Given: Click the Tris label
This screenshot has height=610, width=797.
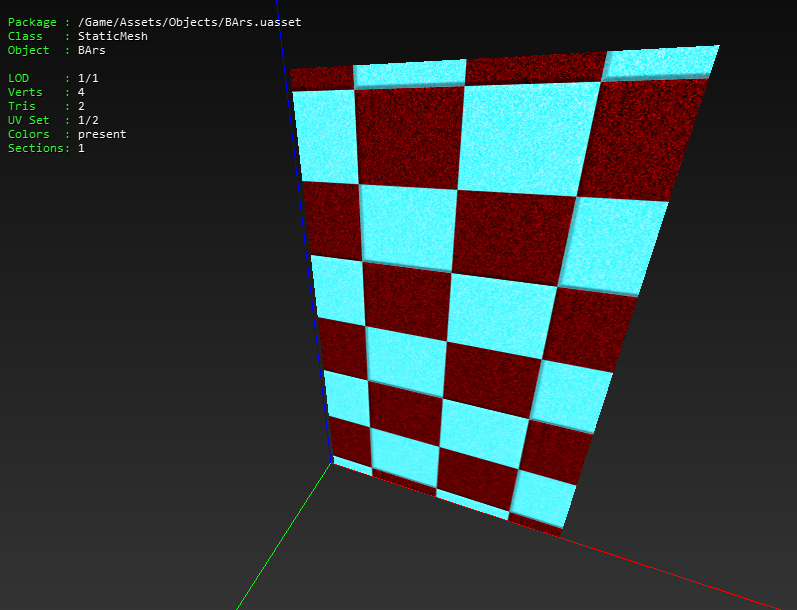Looking at the screenshot, I should click(21, 106).
